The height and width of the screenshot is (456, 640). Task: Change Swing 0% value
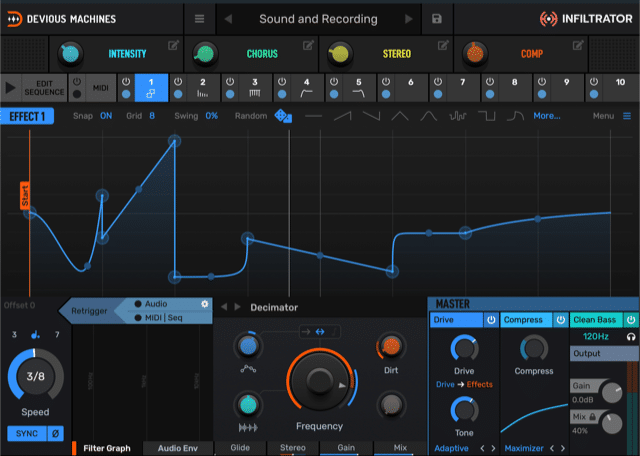coord(211,116)
